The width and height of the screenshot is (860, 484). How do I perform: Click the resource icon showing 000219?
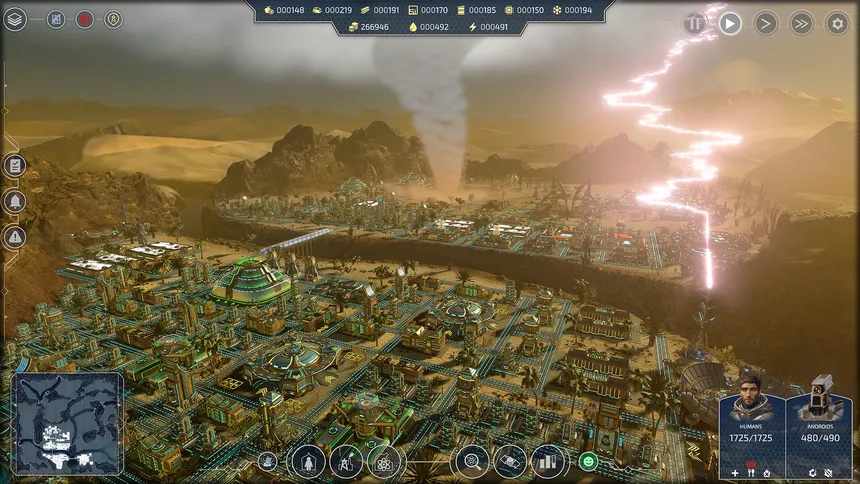pyautogui.click(x=317, y=10)
